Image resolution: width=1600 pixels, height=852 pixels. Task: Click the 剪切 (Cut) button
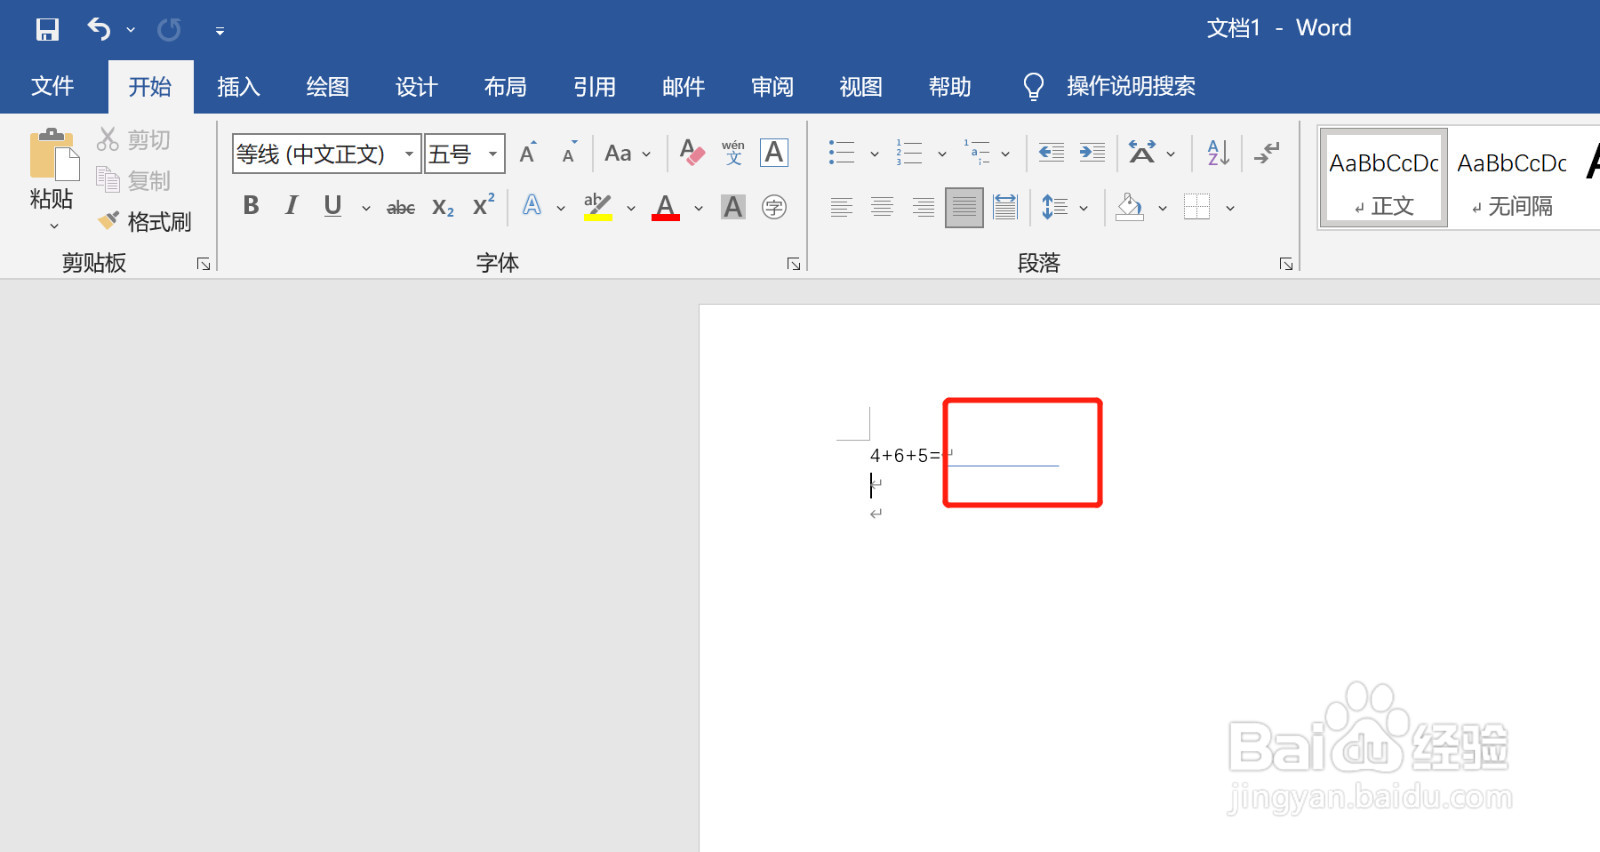[x=133, y=139]
